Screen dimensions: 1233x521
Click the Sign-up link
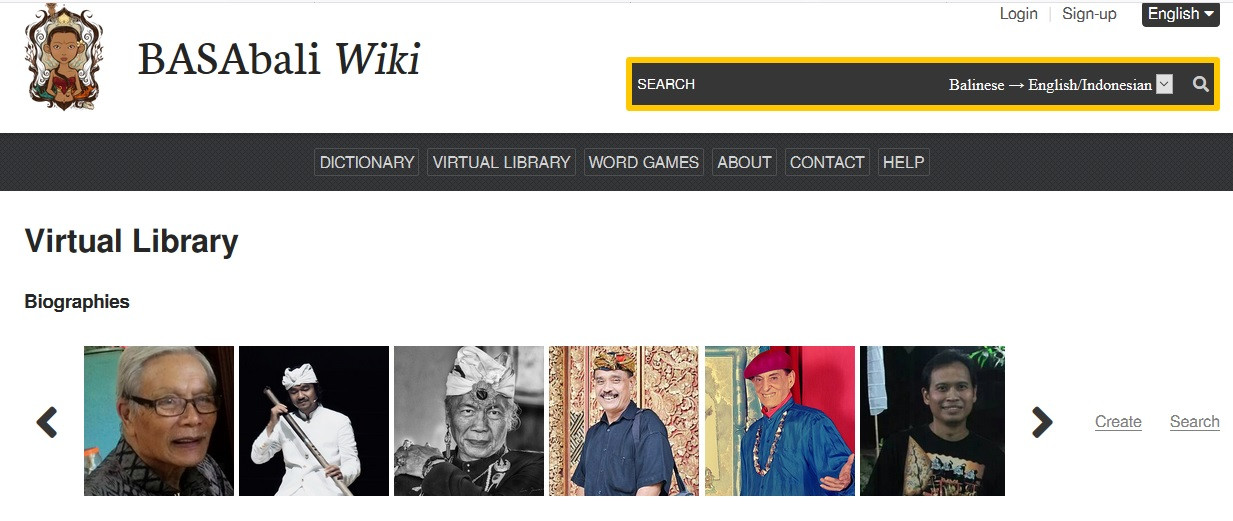1089,14
